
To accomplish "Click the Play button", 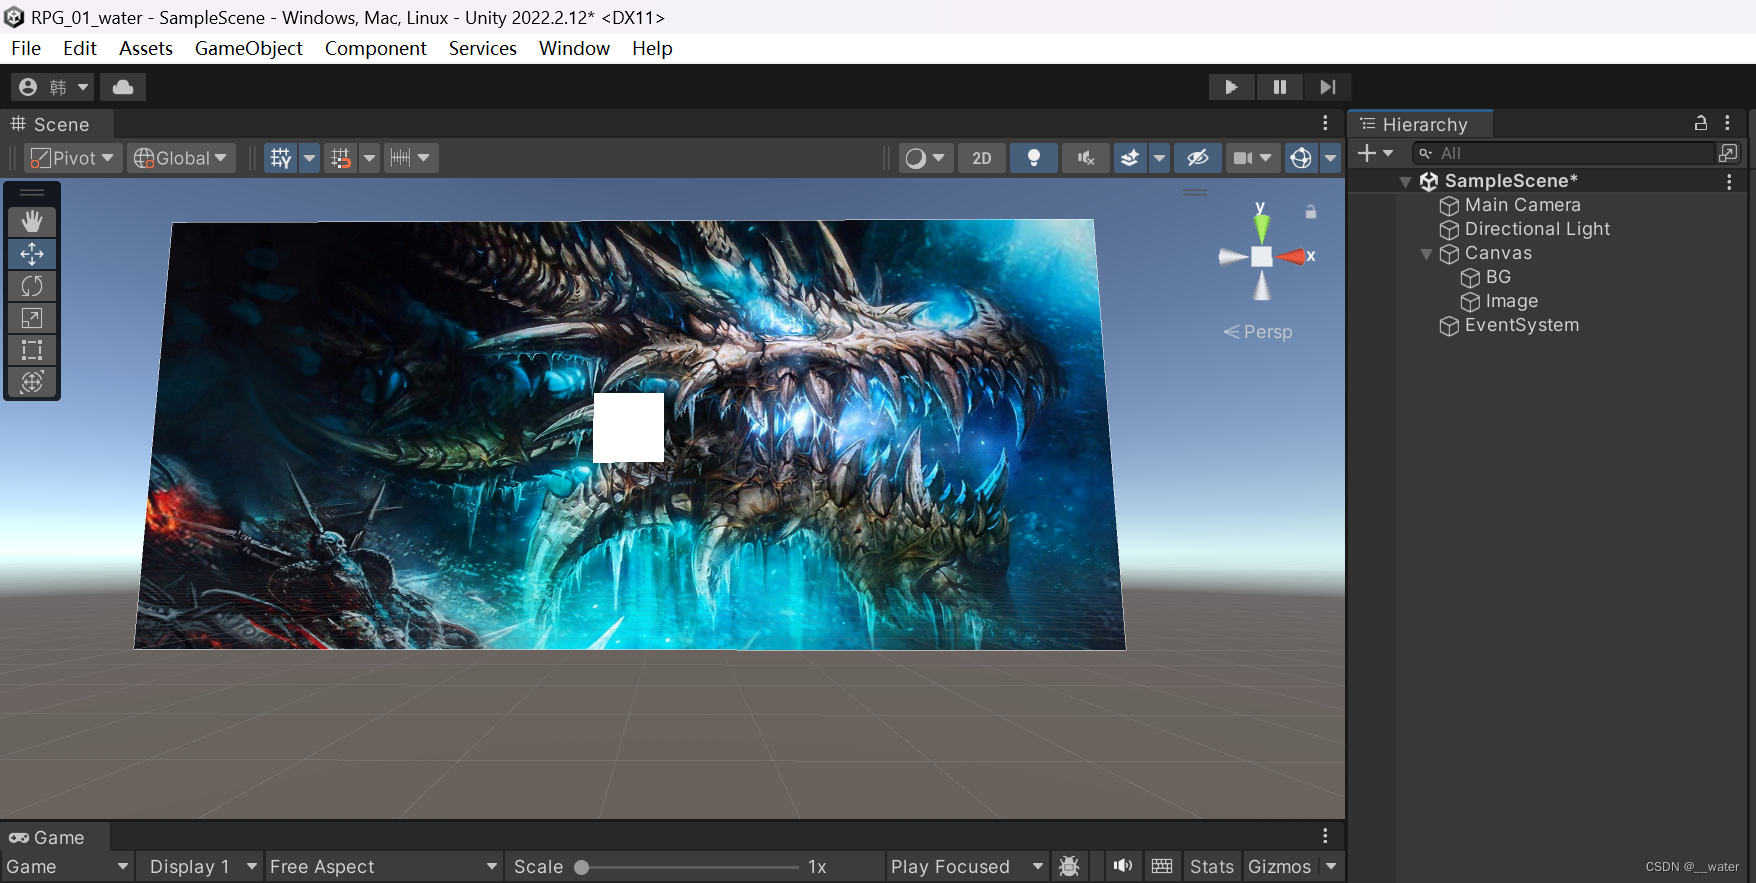I will tap(1231, 87).
